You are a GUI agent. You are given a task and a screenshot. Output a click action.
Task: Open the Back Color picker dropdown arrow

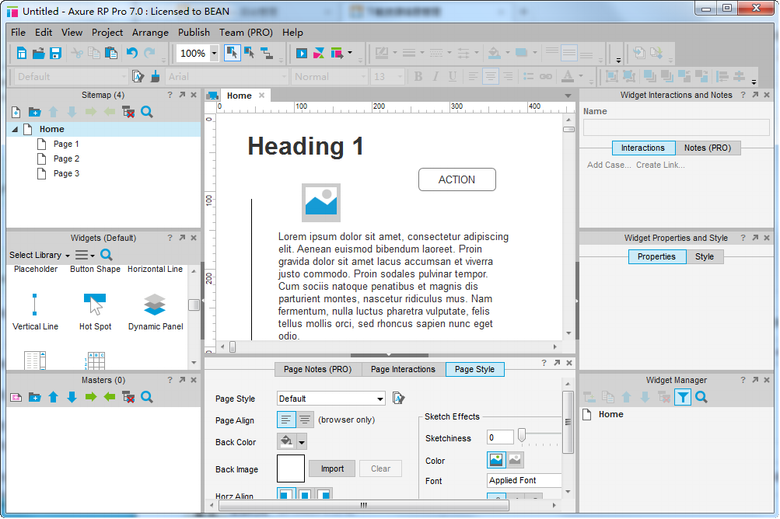(301, 441)
